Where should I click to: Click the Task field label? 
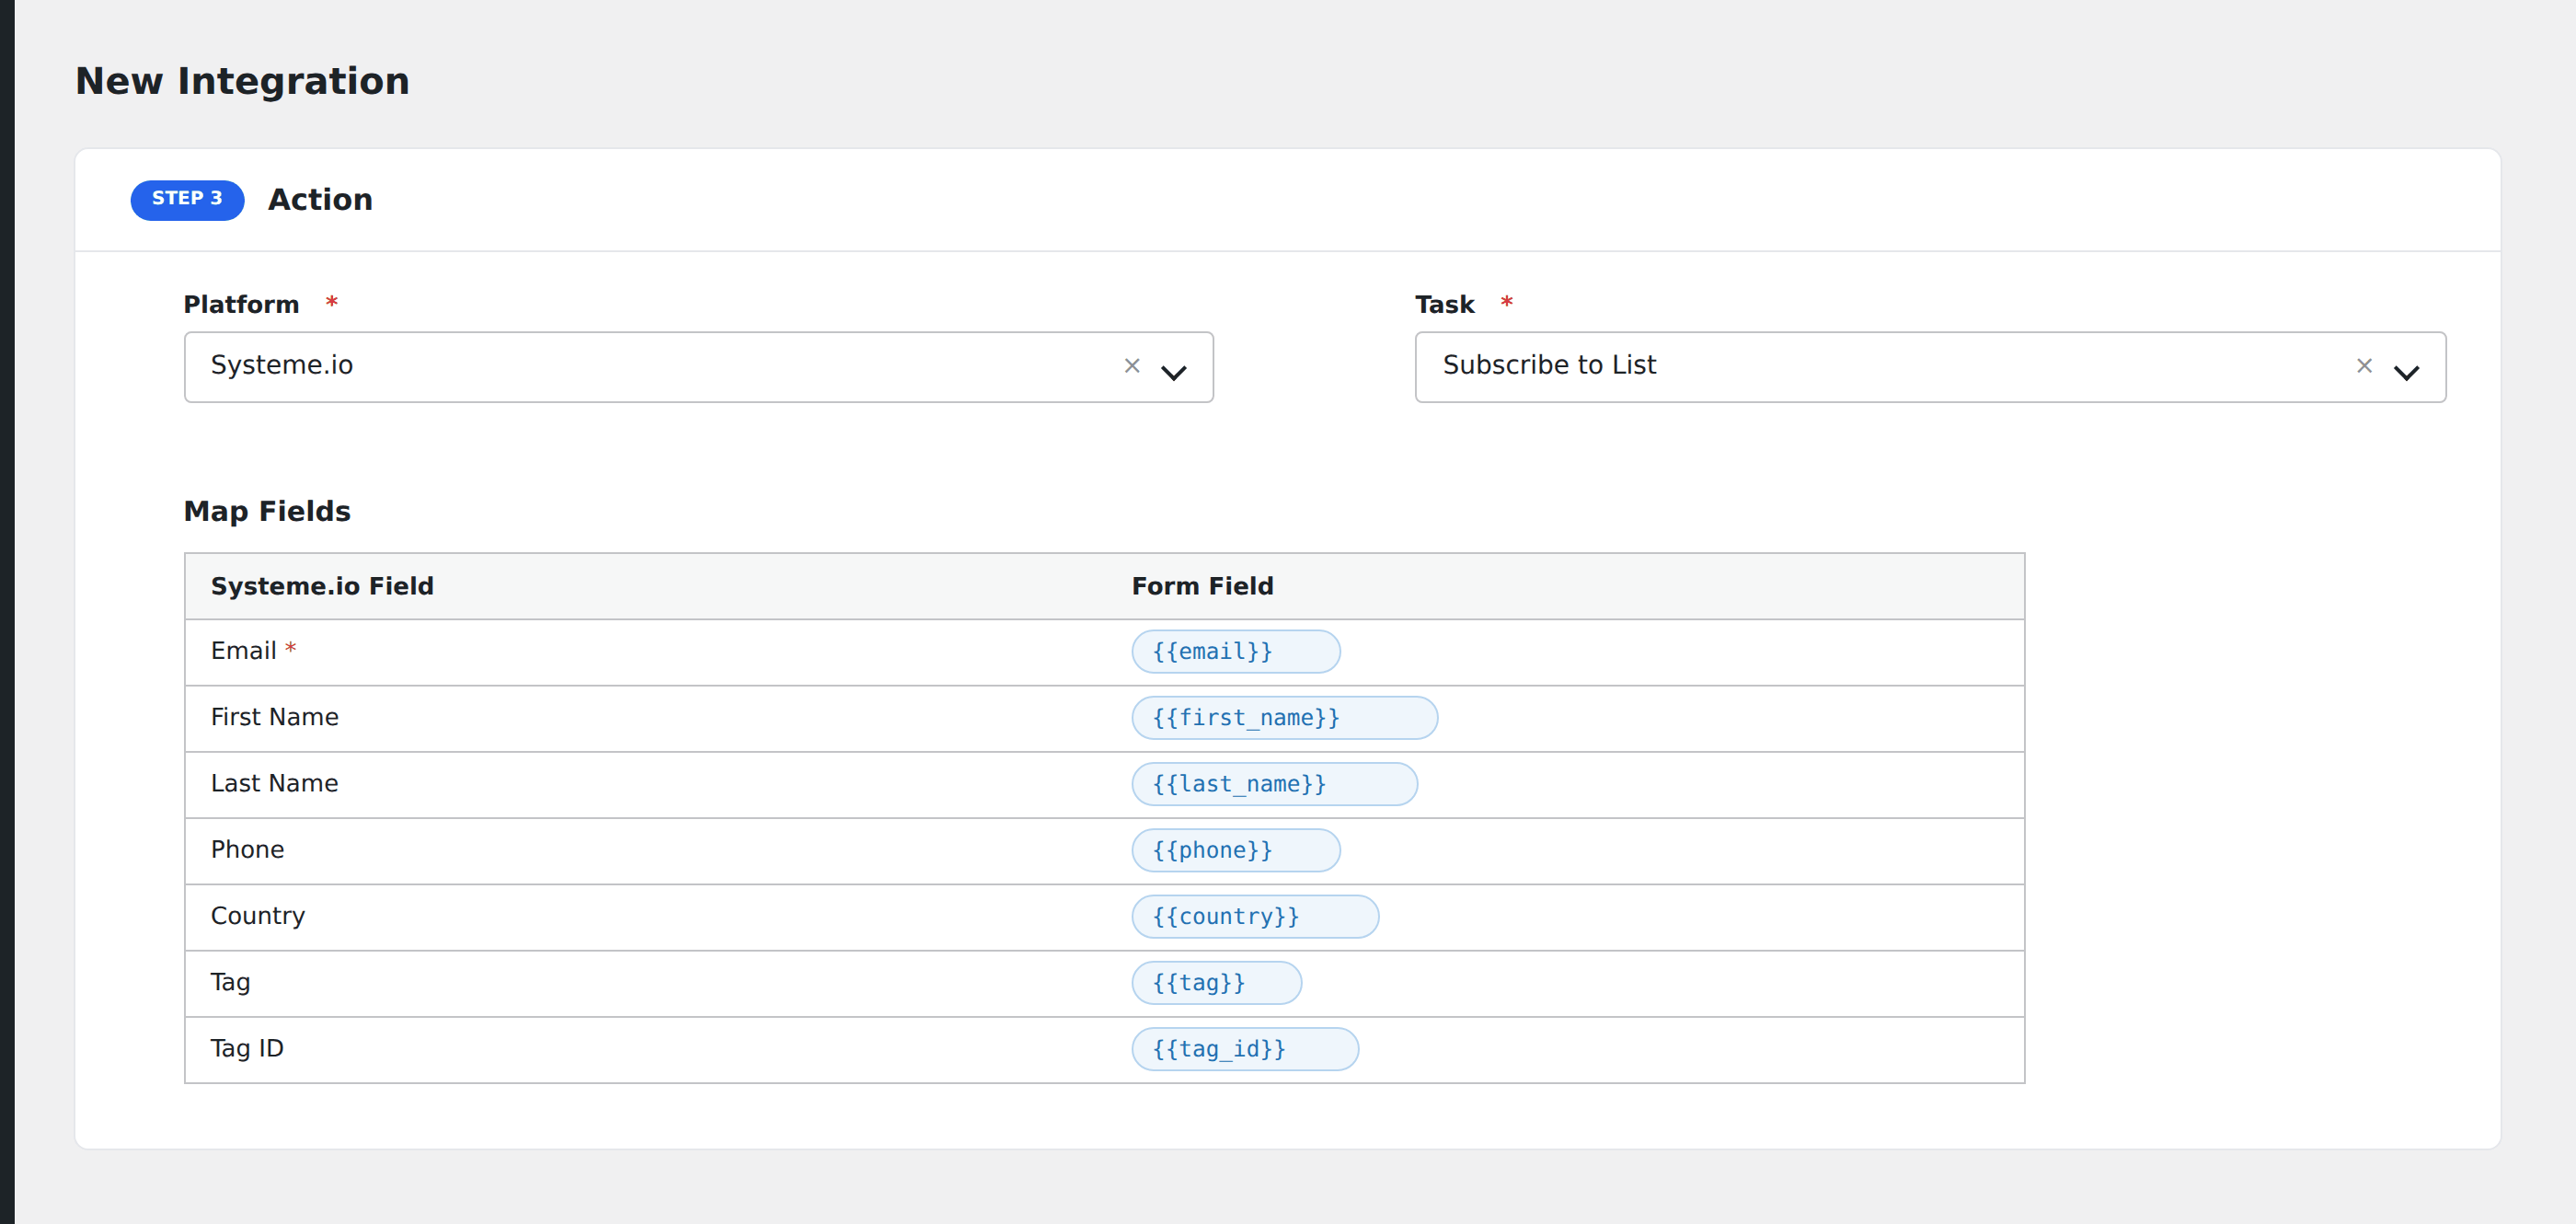pyautogui.click(x=1444, y=305)
